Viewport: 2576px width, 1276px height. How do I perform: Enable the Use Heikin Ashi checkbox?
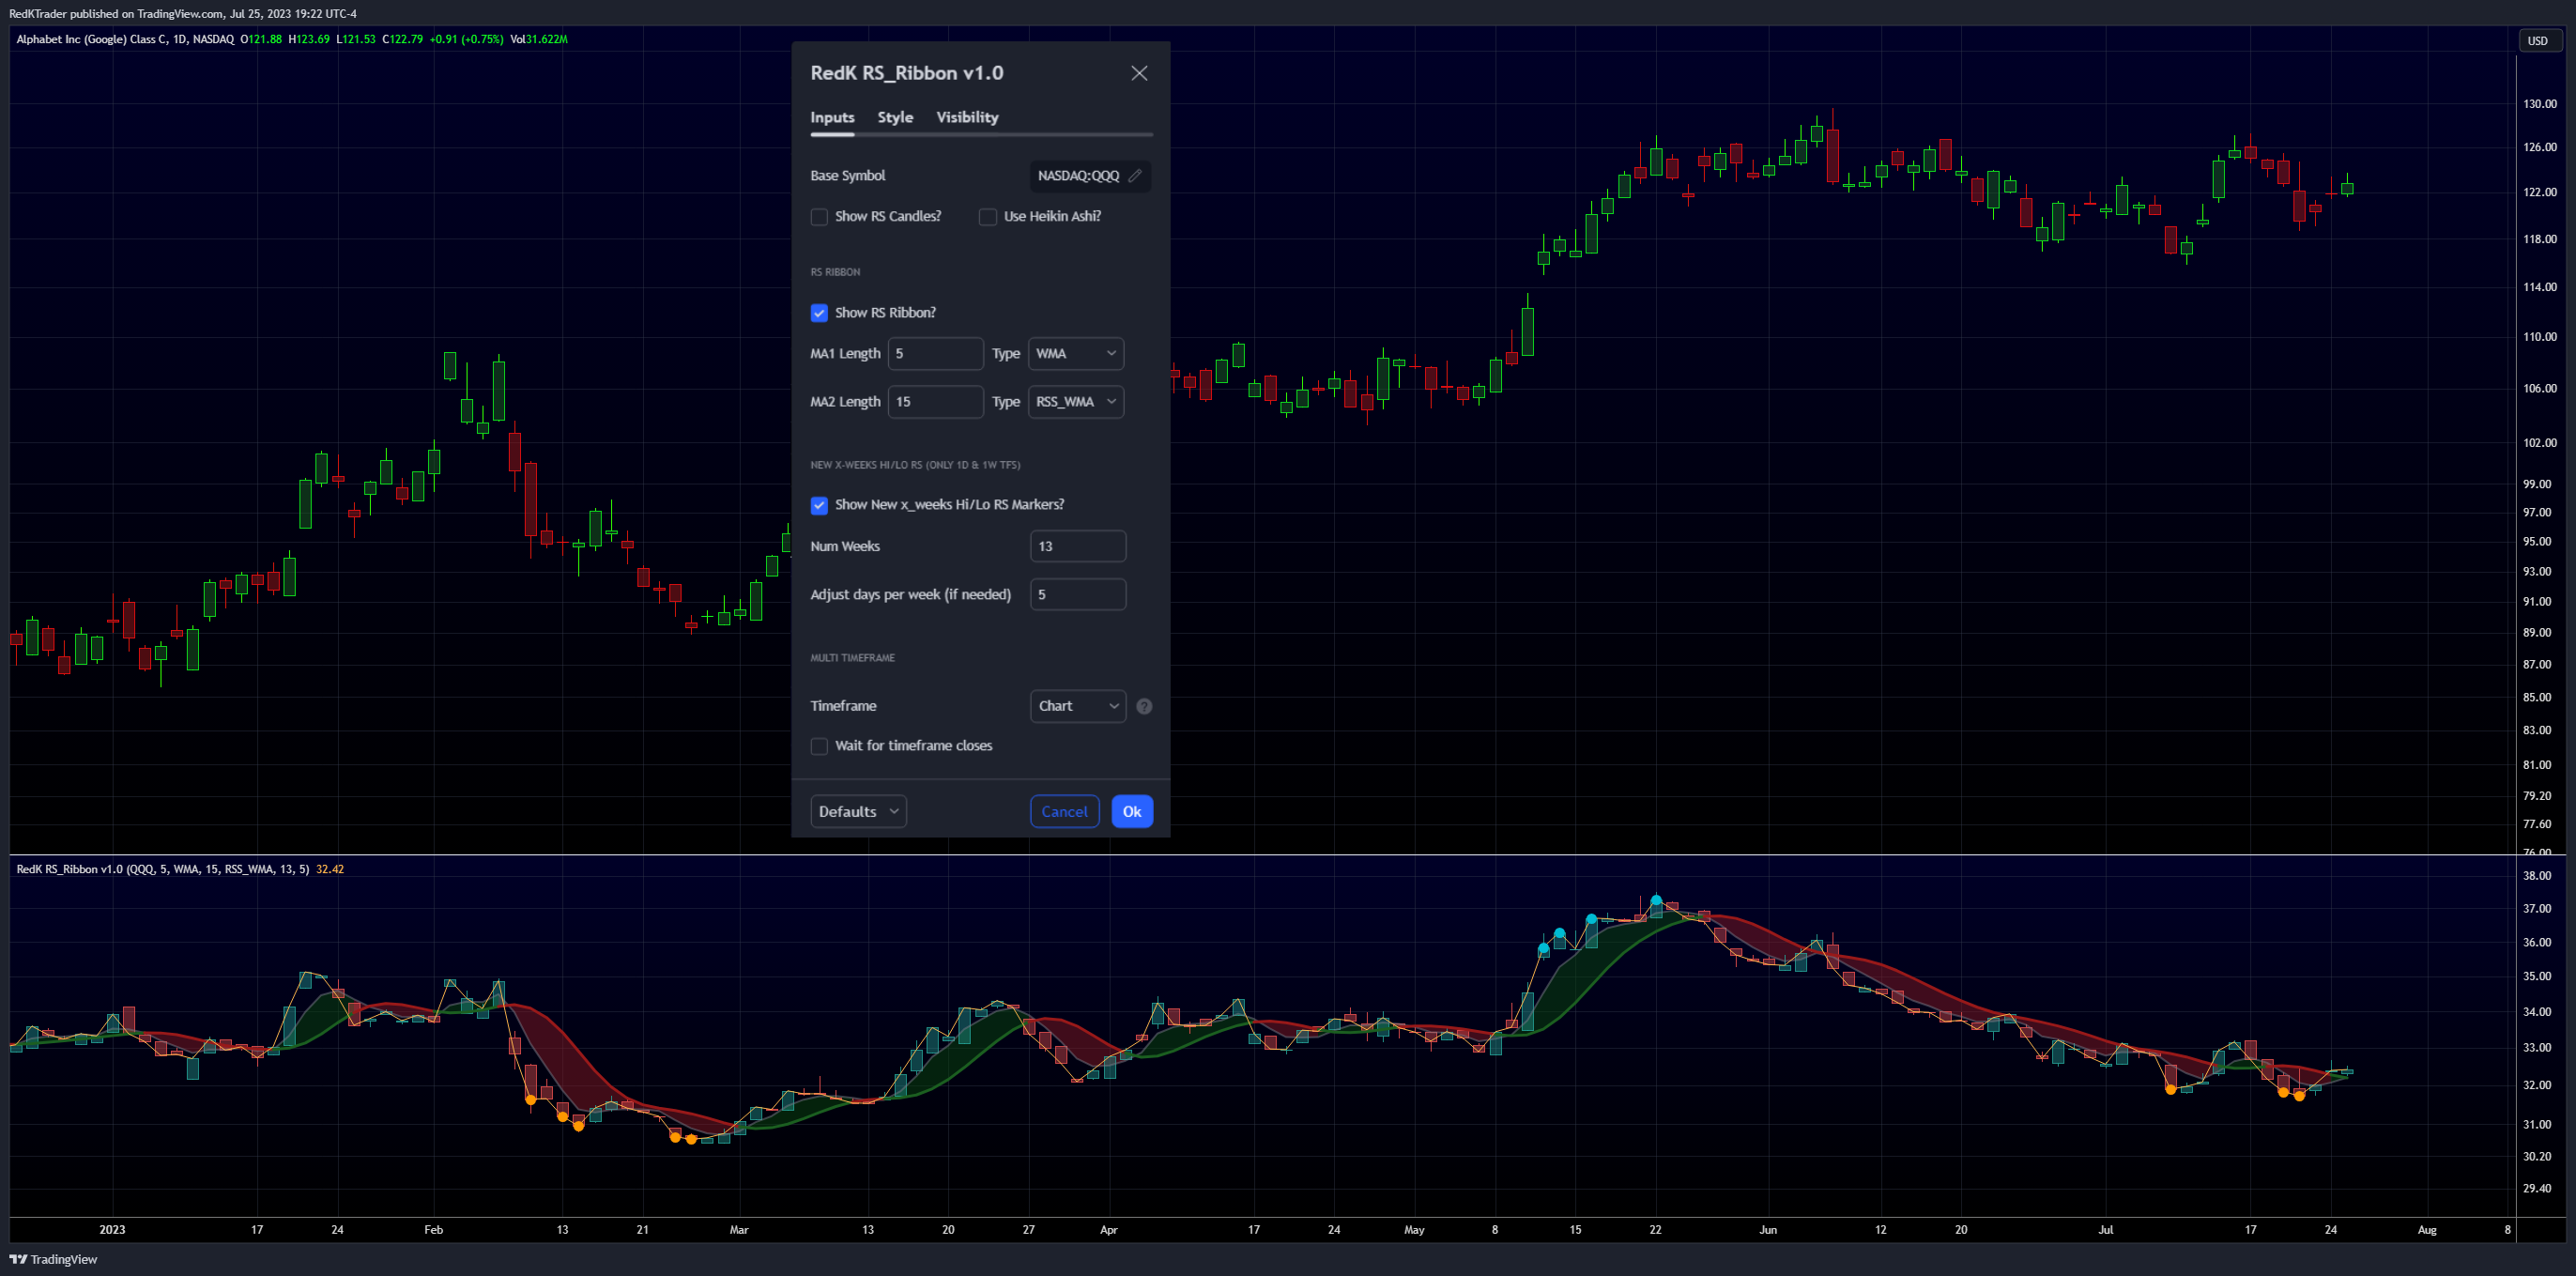tap(988, 217)
